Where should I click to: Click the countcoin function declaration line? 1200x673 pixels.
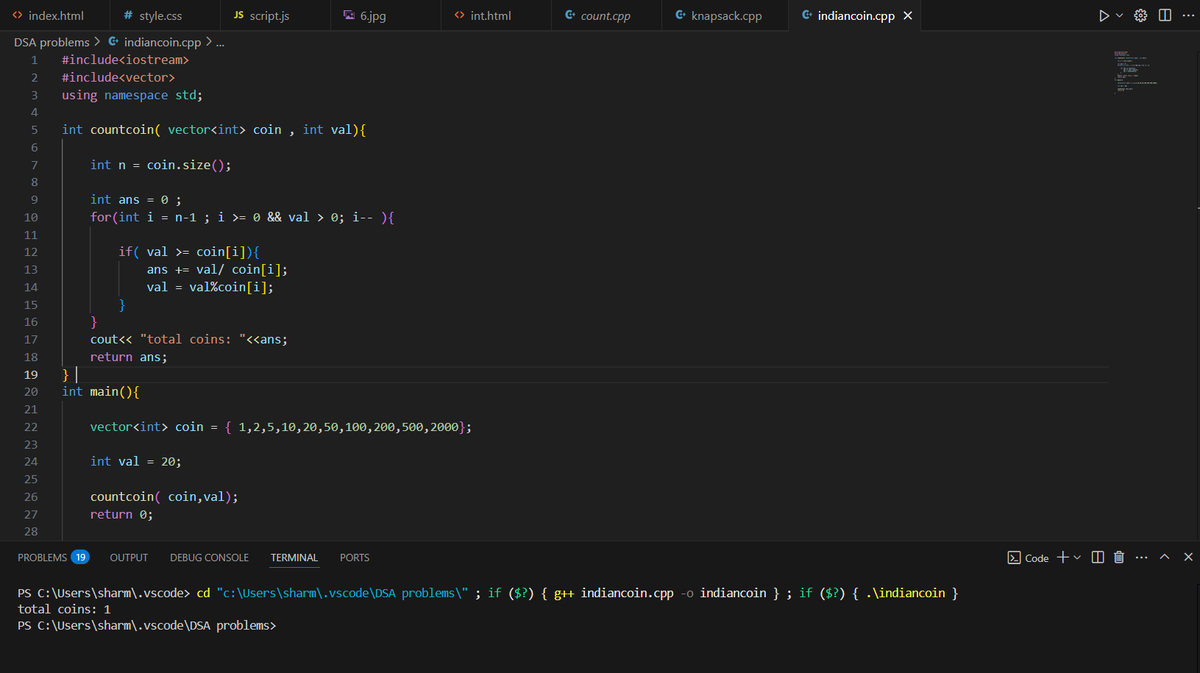click(x=213, y=130)
